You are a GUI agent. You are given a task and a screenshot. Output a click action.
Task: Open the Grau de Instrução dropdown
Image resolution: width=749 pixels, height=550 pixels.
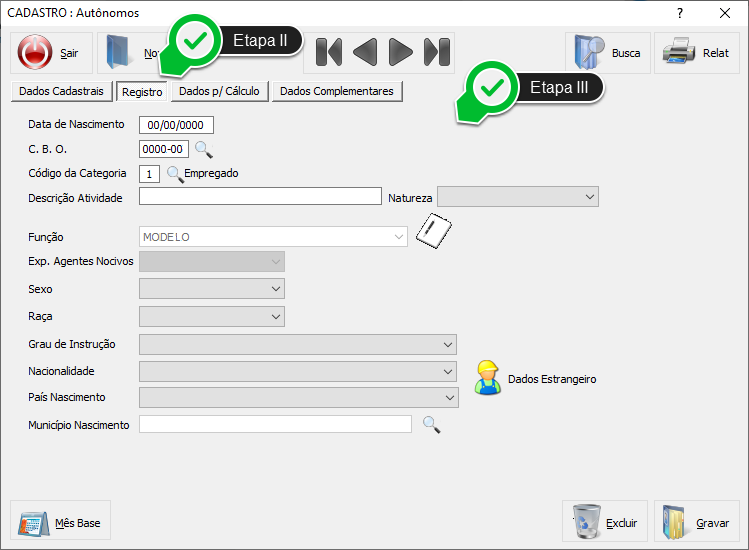point(448,345)
